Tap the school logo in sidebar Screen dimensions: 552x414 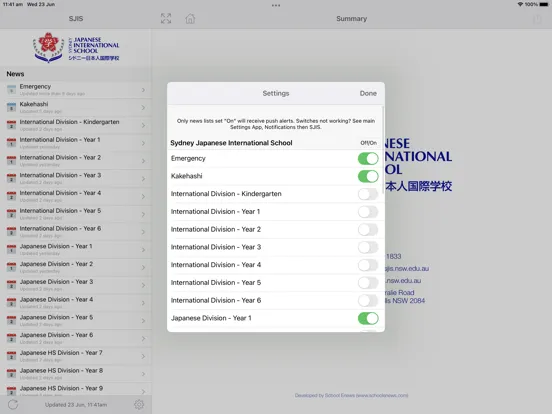coord(76,48)
